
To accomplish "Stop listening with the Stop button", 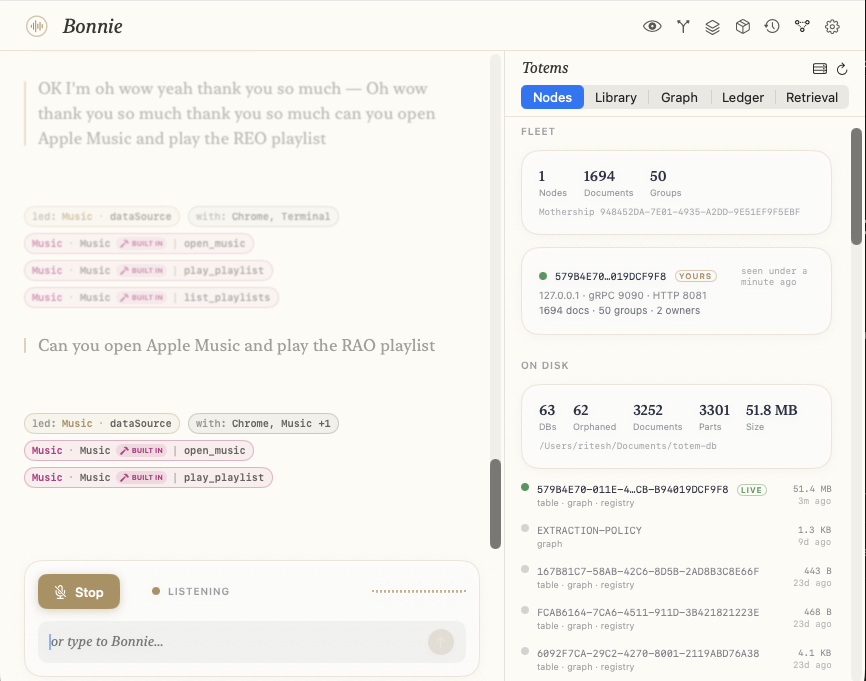I will [x=79, y=592].
